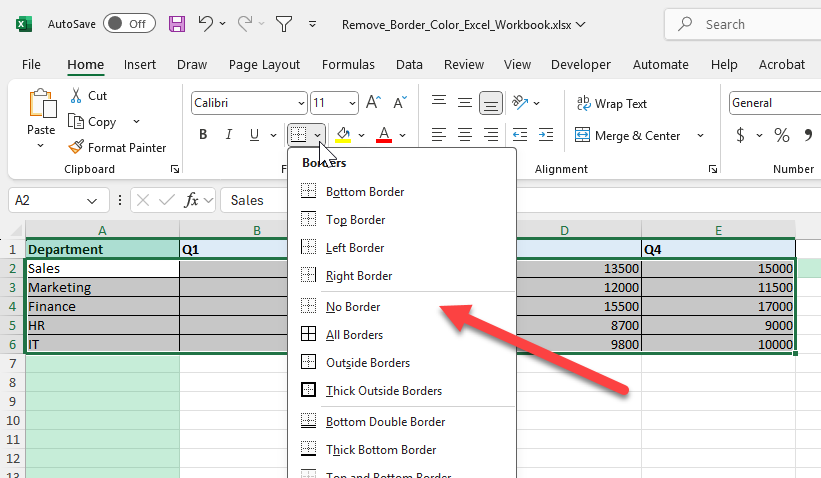The height and width of the screenshot is (478, 821).
Task: Open the Merge & Center dropdown arrow
Action: [x=700, y=135]
